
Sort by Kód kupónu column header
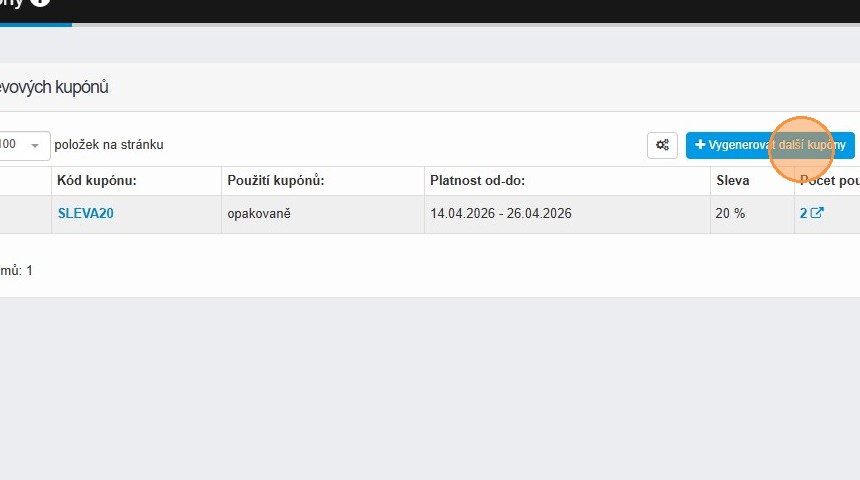point(97,181)
